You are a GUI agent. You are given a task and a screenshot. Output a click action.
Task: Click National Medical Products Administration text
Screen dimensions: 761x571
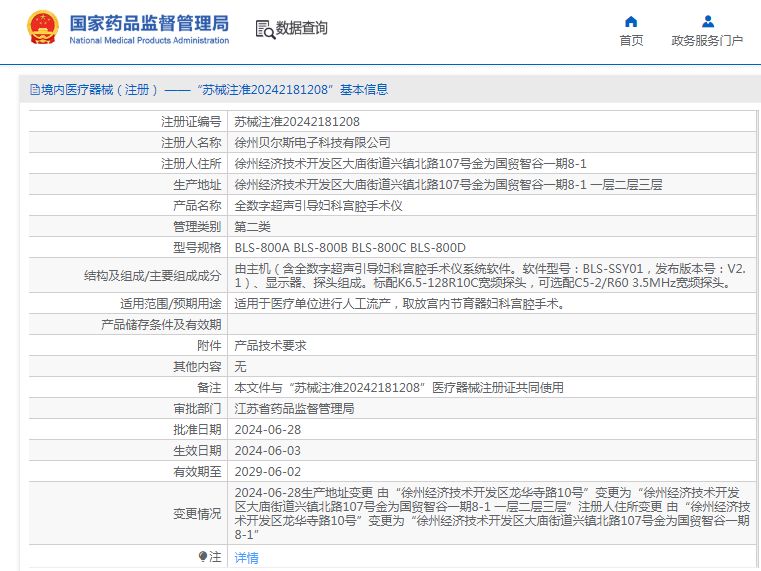coord(149,41)
